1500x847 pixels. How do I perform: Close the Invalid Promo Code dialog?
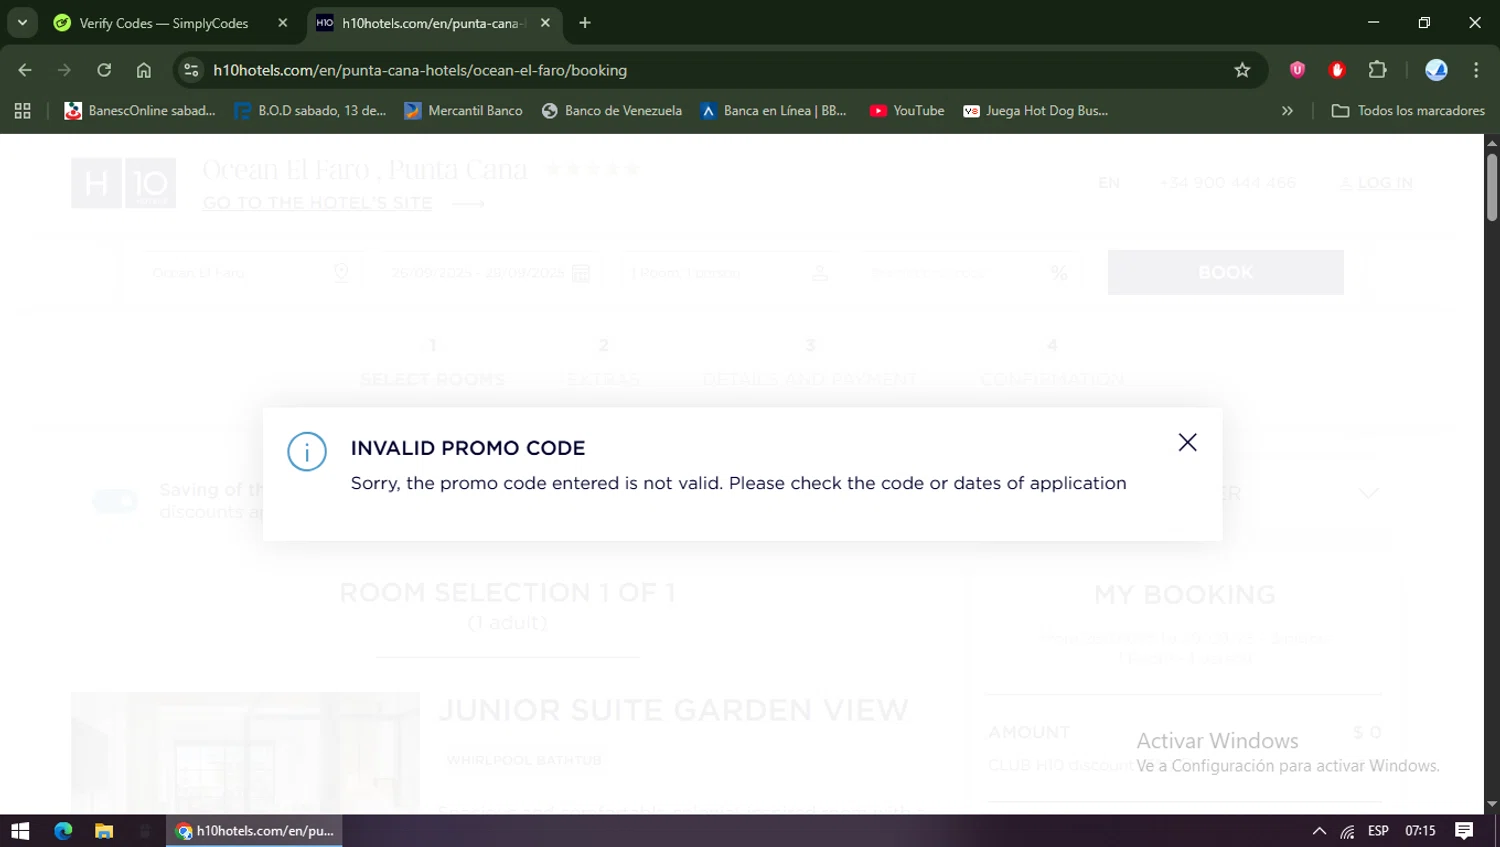pyautogui.click(x=1187, y=442)
